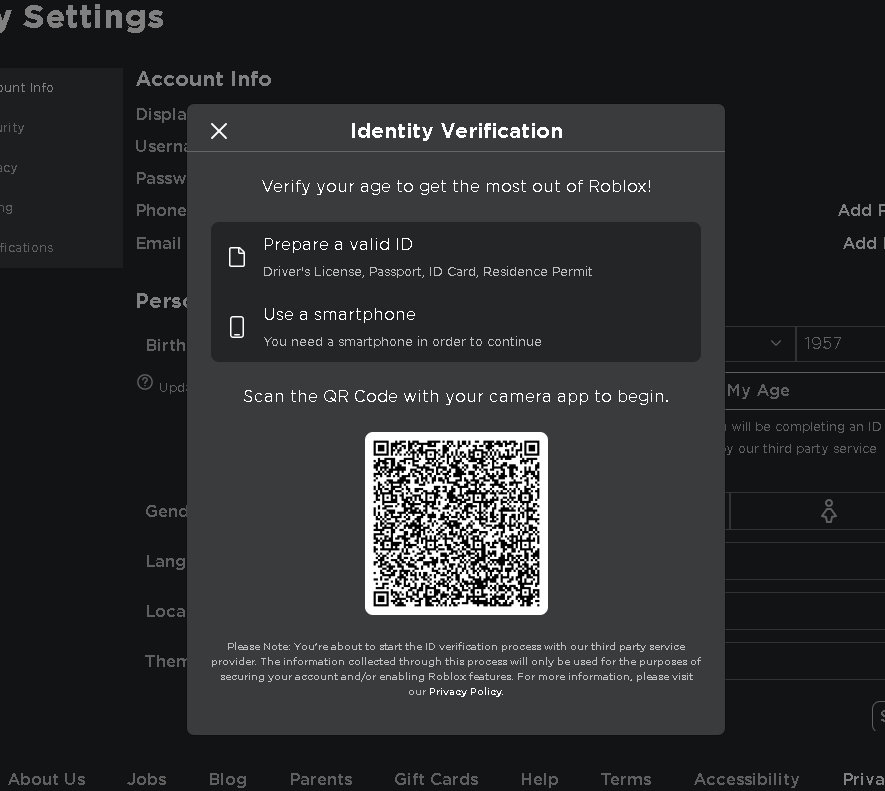Open Blog footer link

pyautogui.click(x=228, y=779)
